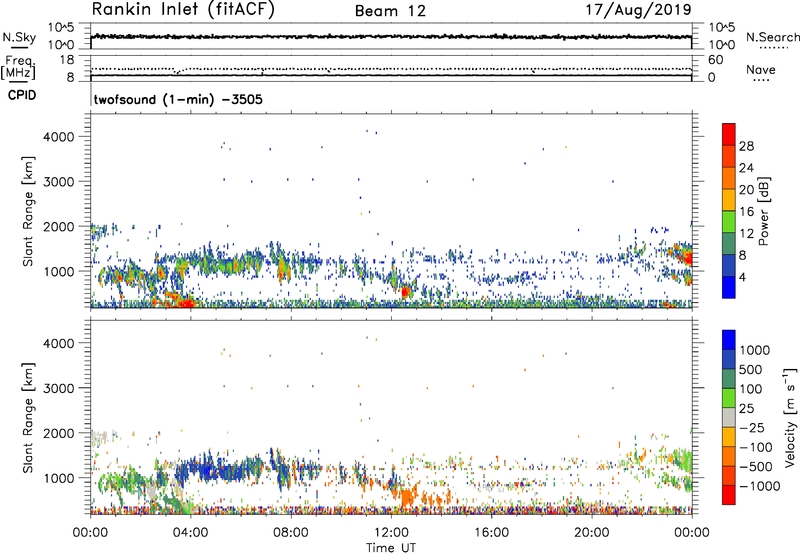Pick the gray Velocity segment between 25 and -25

(x=729, y=417)
